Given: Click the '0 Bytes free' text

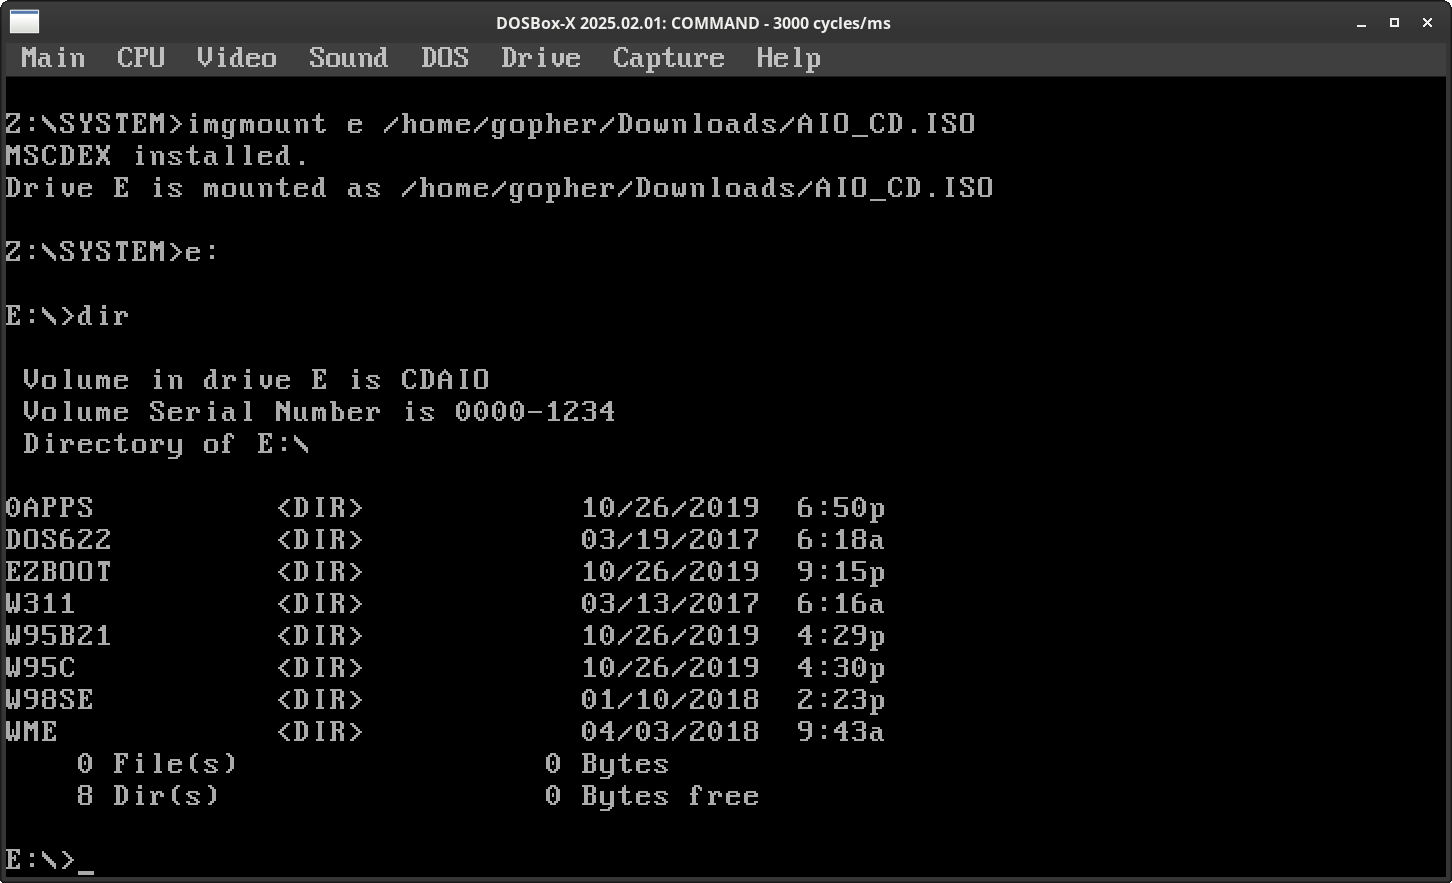Looking at the screenshot, I should click(652, 796).
